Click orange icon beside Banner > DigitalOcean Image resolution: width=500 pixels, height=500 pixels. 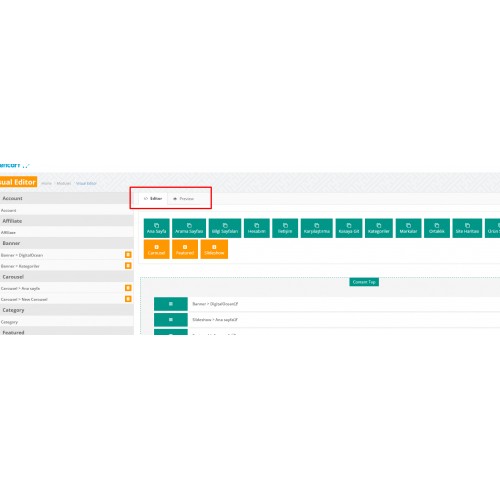tap(128, 255)
